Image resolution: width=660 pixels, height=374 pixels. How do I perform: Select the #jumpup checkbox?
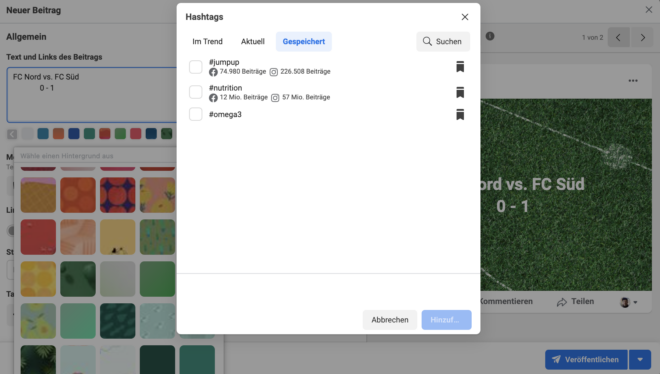pos(196,66)
